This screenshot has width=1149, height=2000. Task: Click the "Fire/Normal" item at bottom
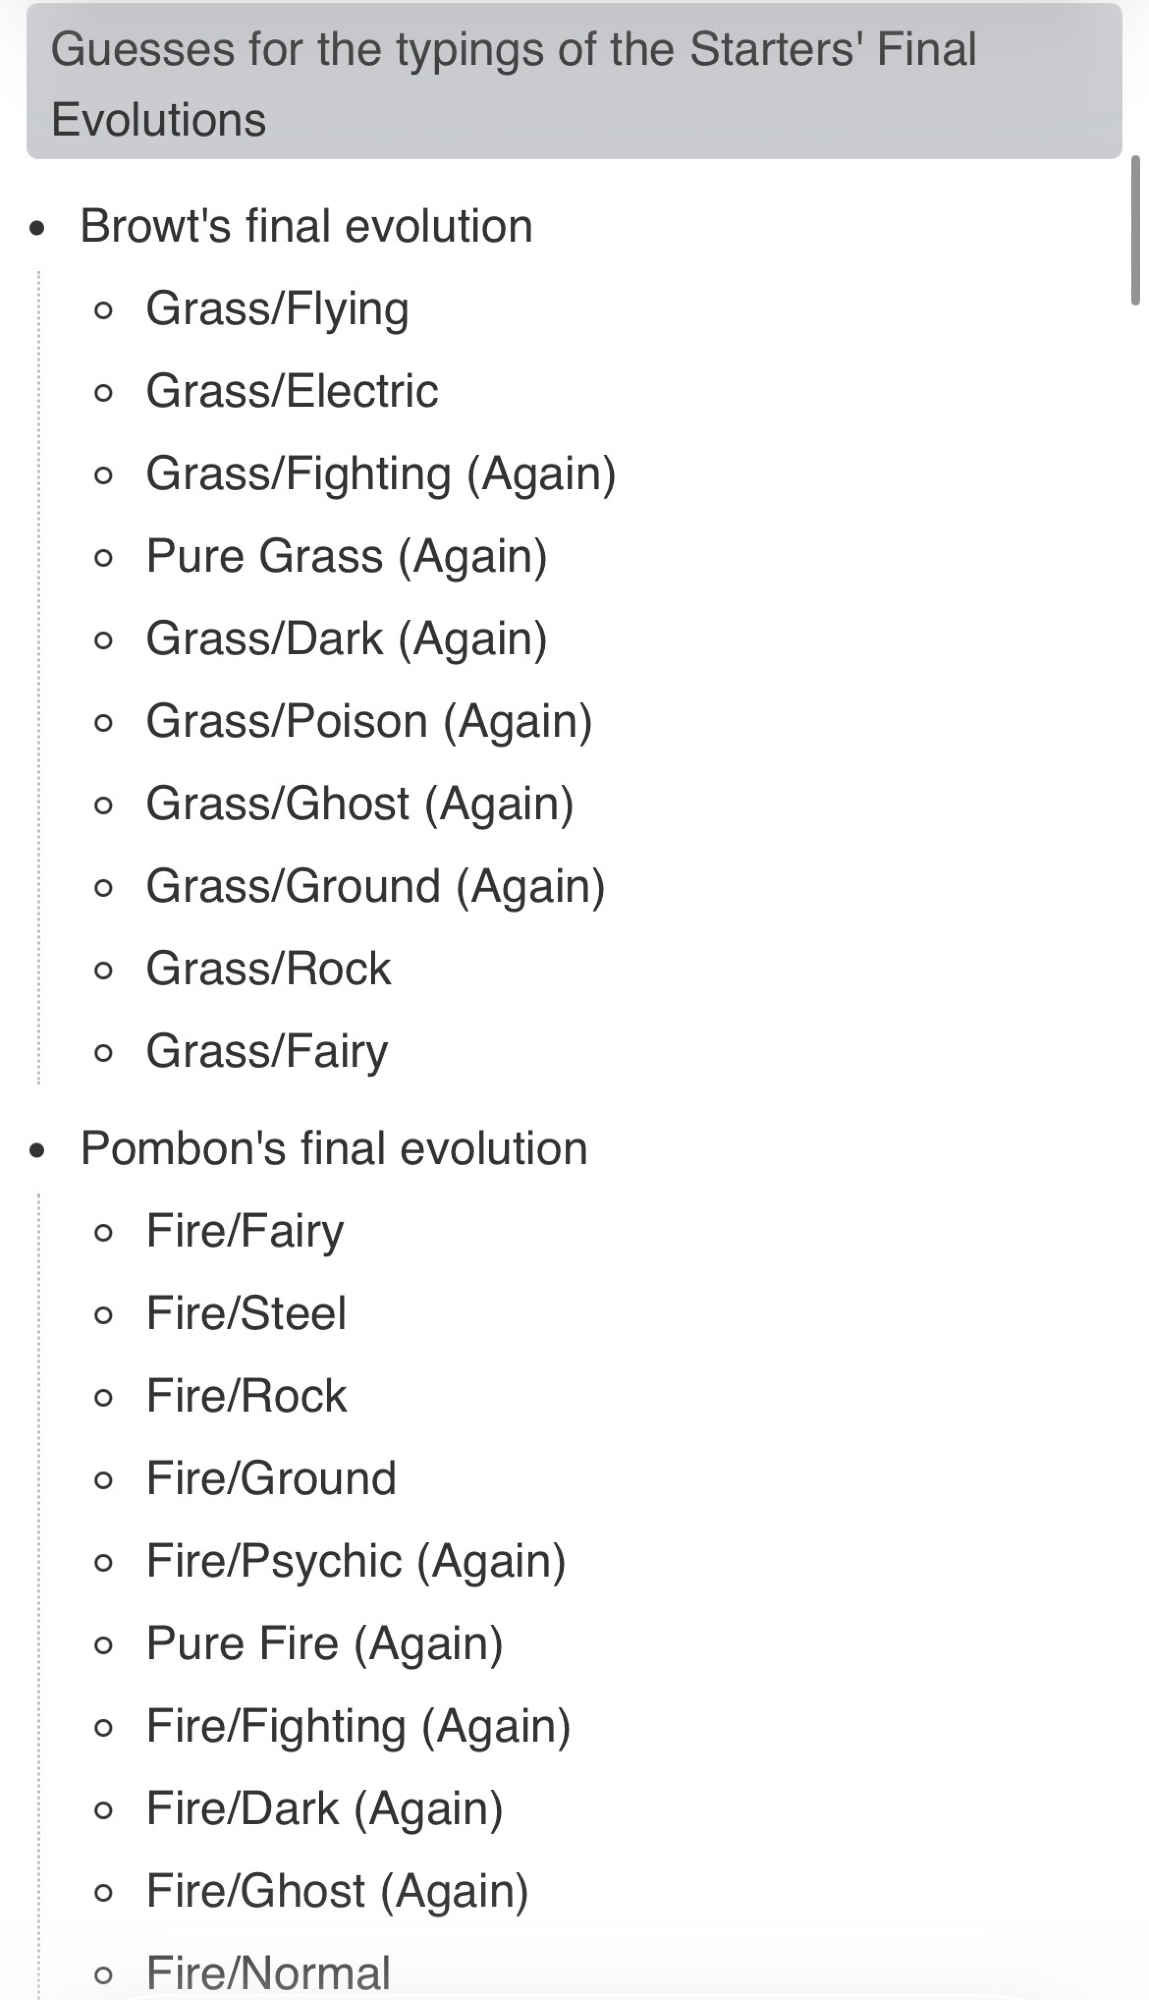coord(268,1973)
